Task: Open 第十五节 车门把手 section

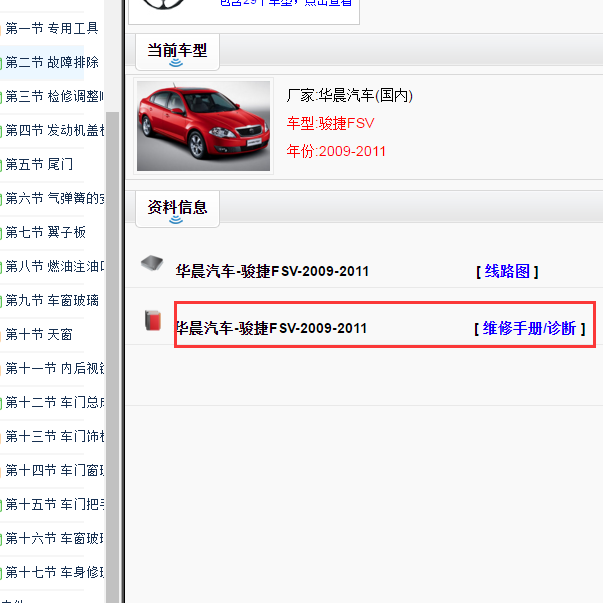Action: (54, 504)
